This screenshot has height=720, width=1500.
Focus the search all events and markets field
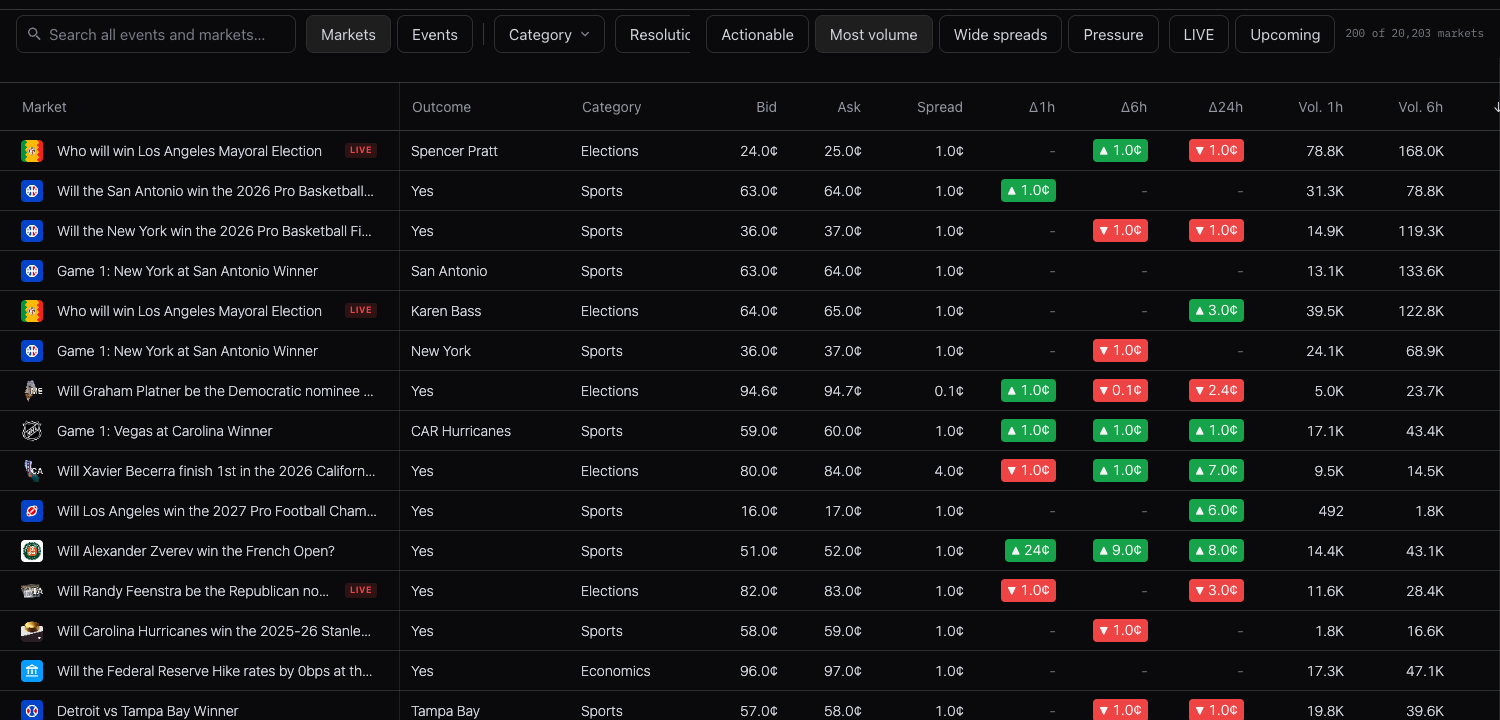coord(156,34)
